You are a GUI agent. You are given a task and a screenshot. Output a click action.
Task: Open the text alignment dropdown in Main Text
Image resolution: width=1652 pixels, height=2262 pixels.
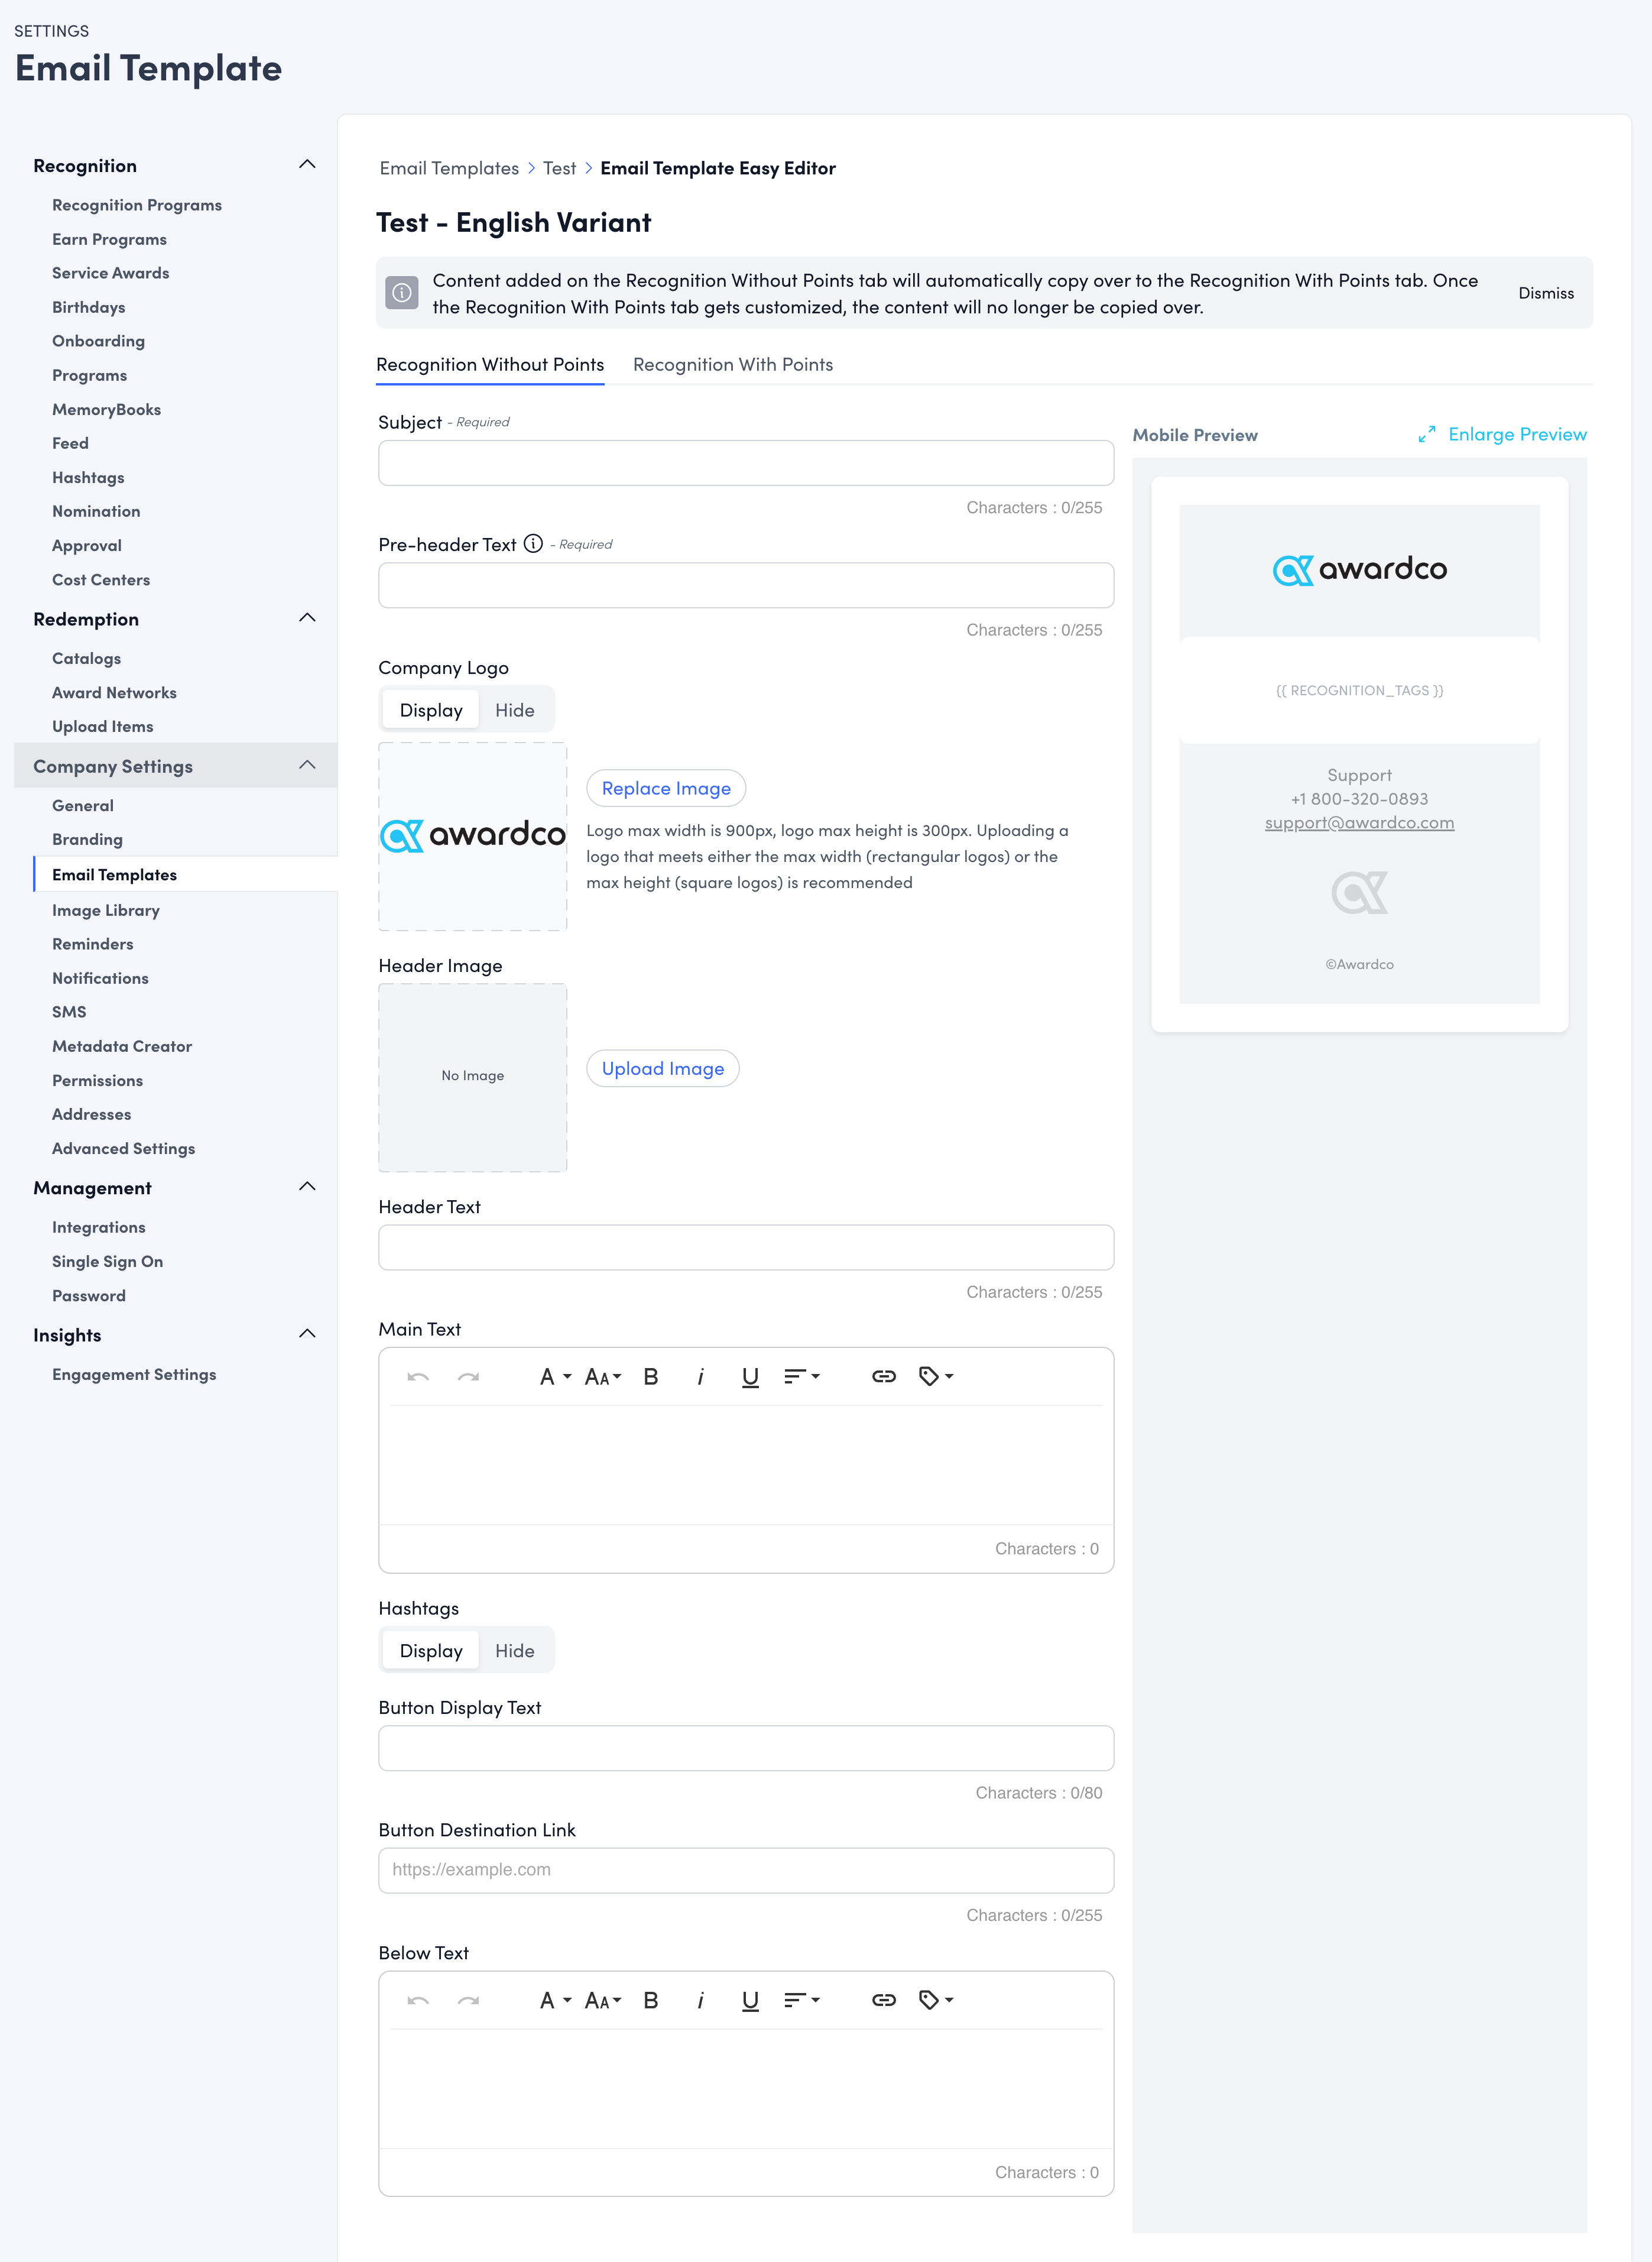coord(800,1375)
